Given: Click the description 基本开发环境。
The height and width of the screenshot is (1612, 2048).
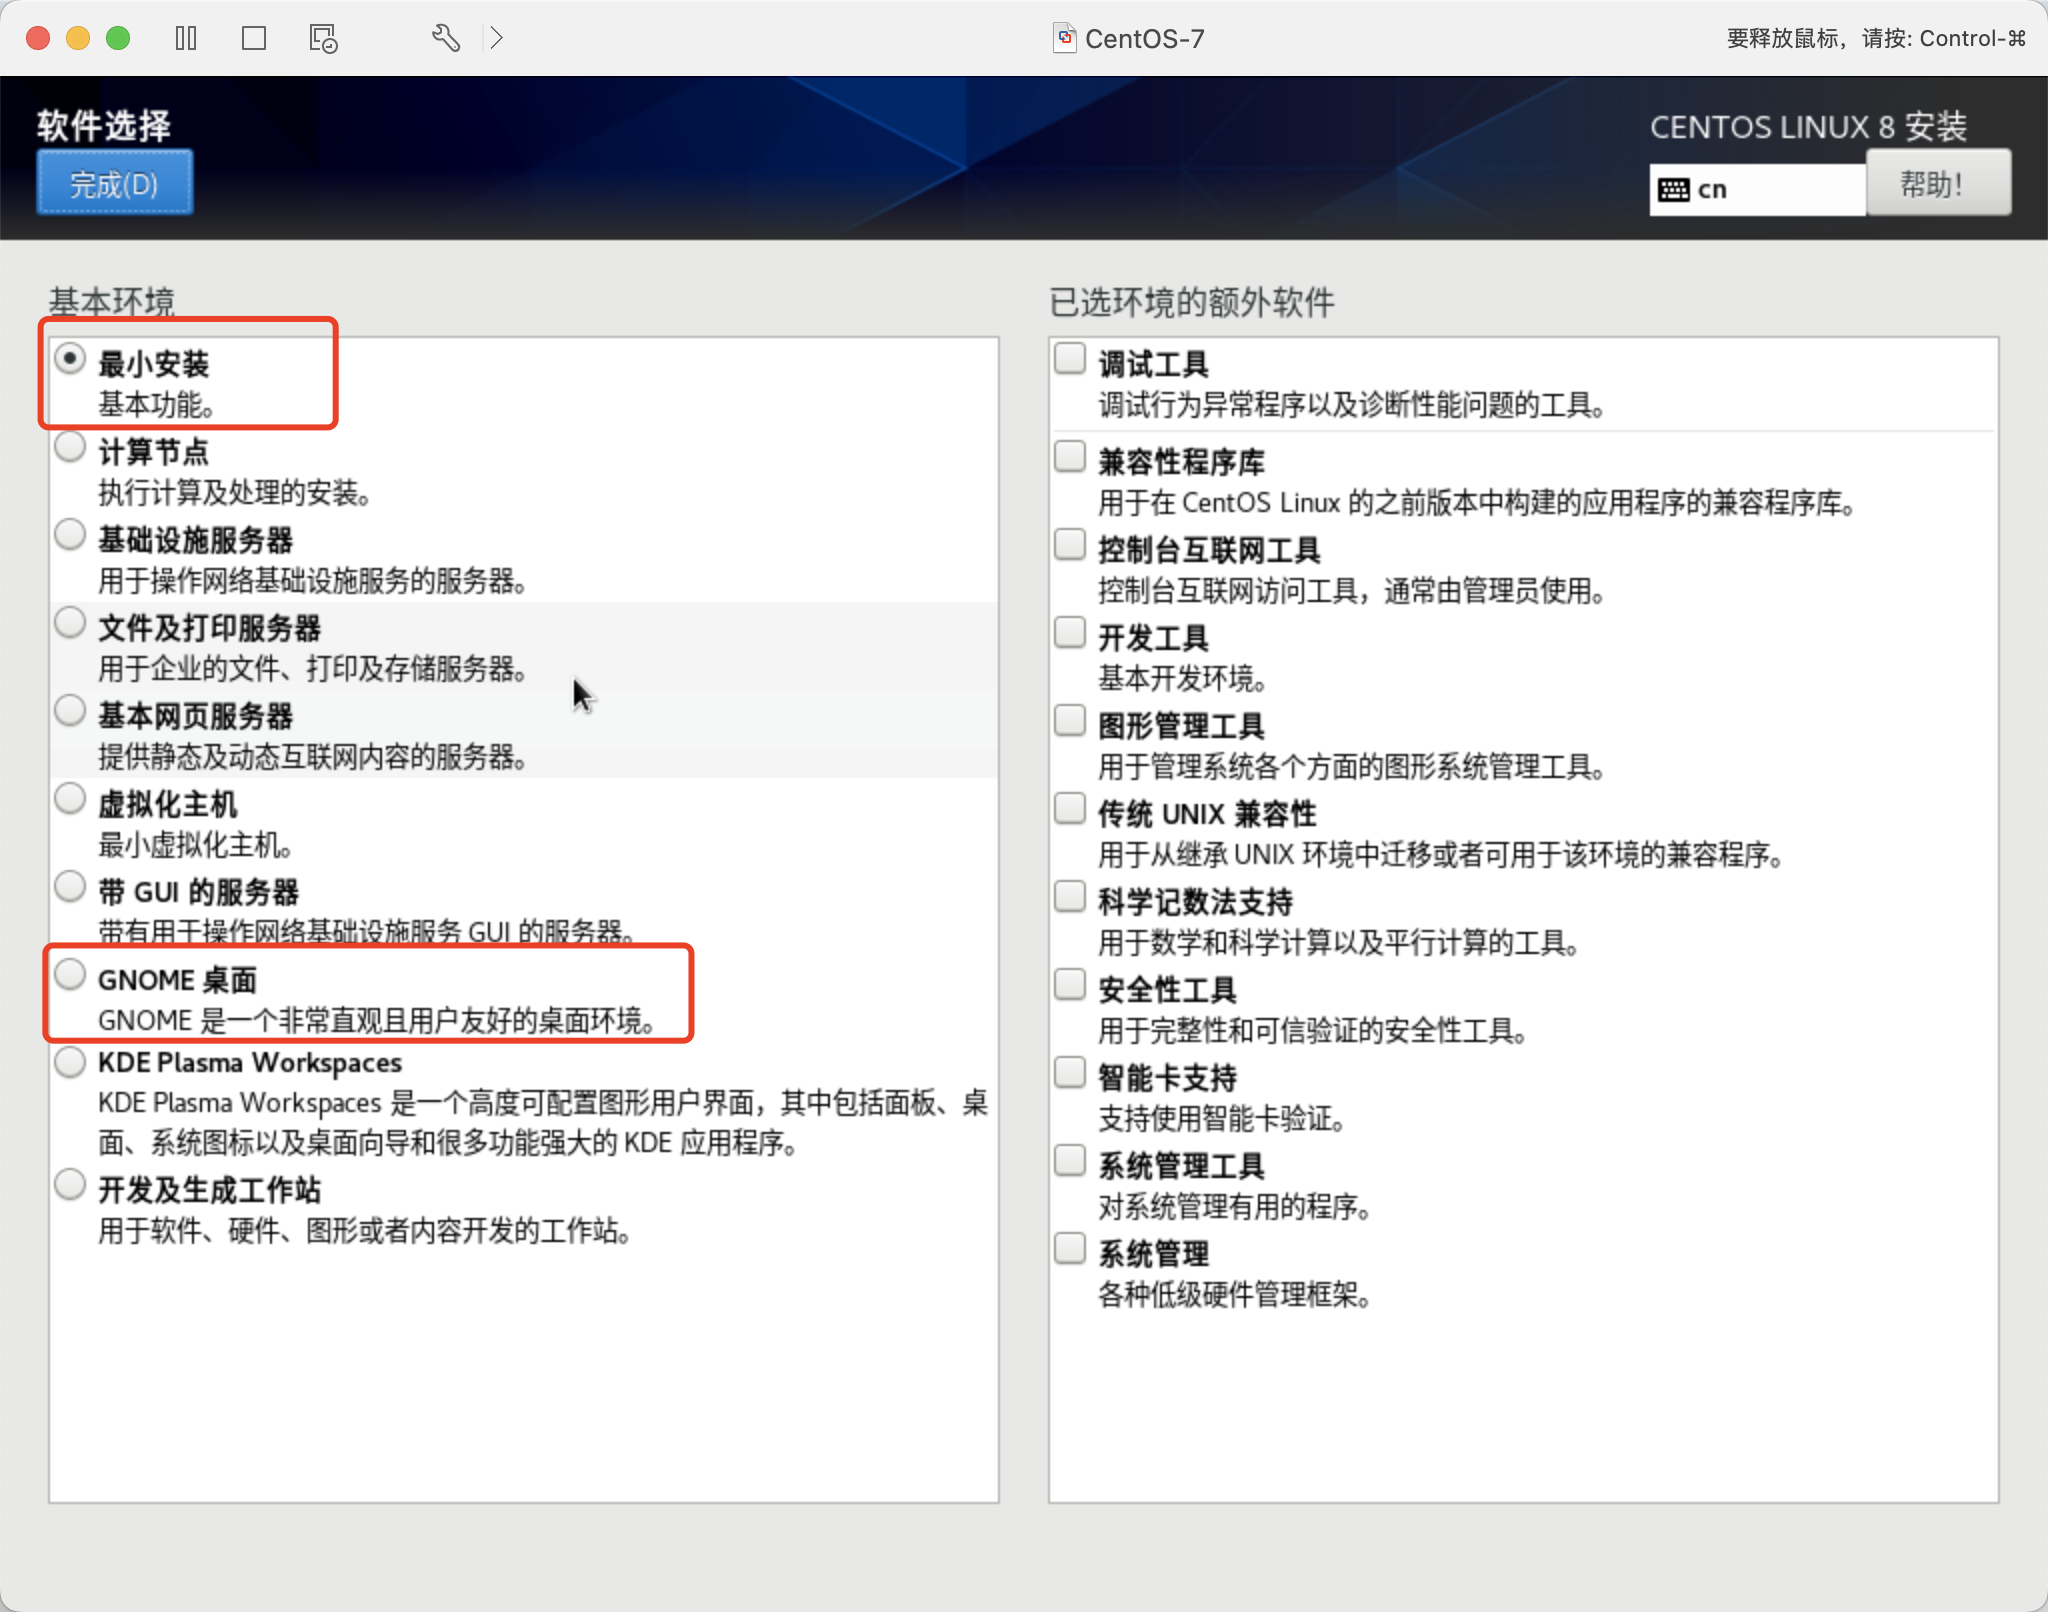Looking at the screenshot, I should (1183, 679).
